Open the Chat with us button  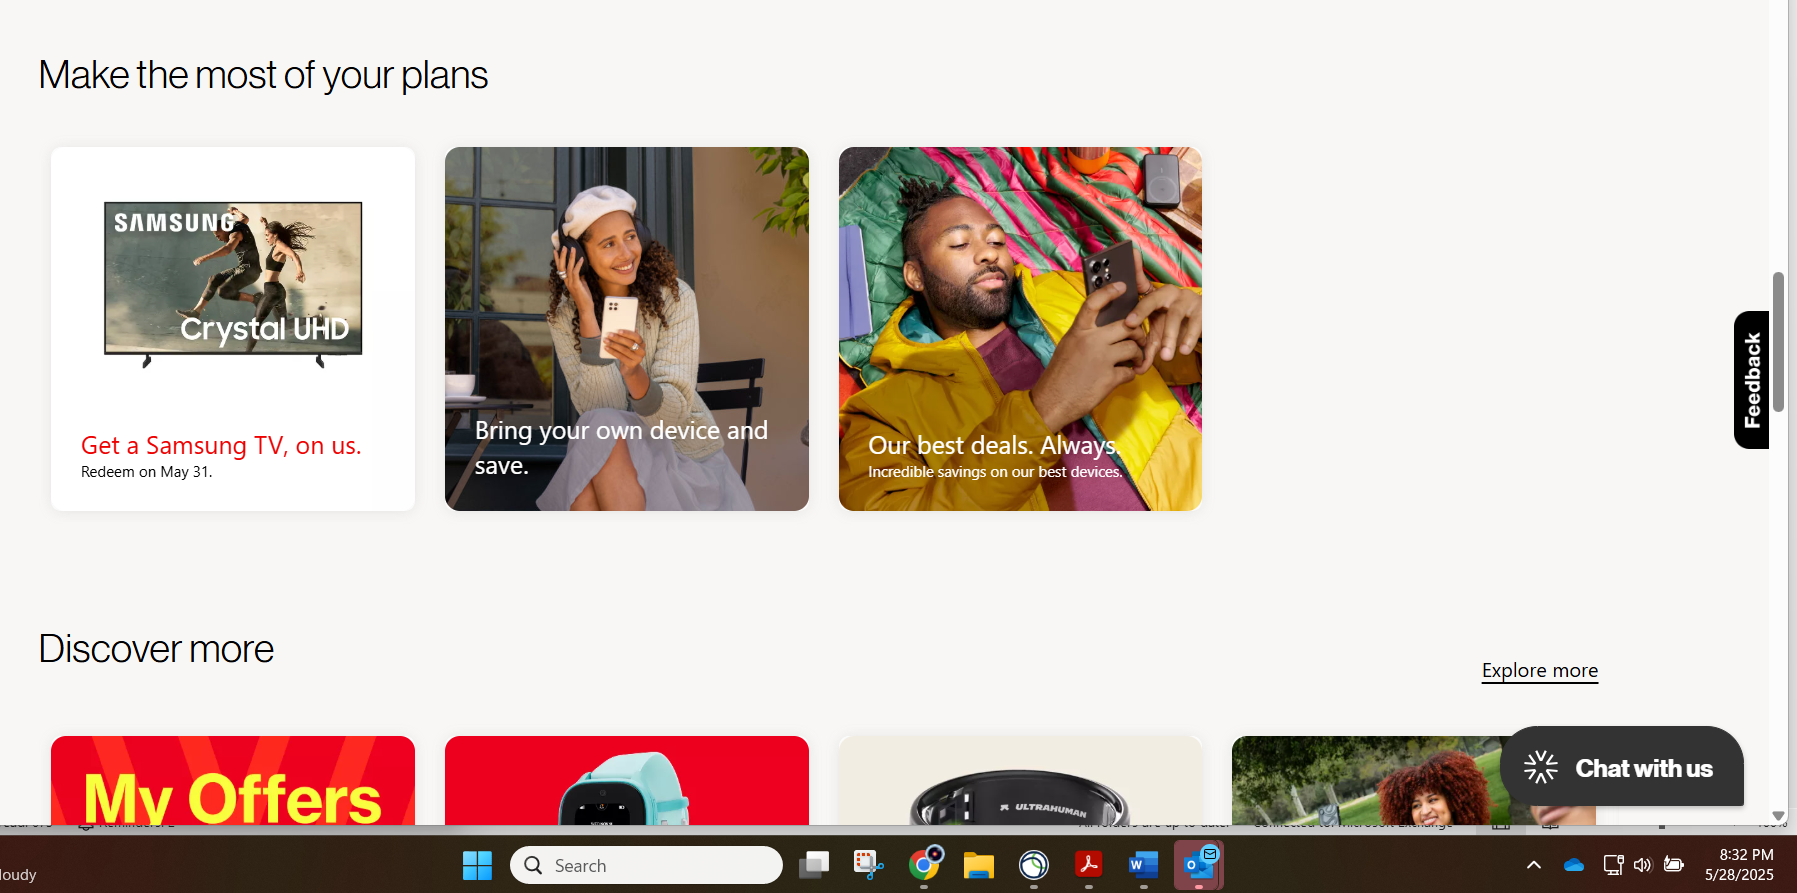click(1621, 767)
